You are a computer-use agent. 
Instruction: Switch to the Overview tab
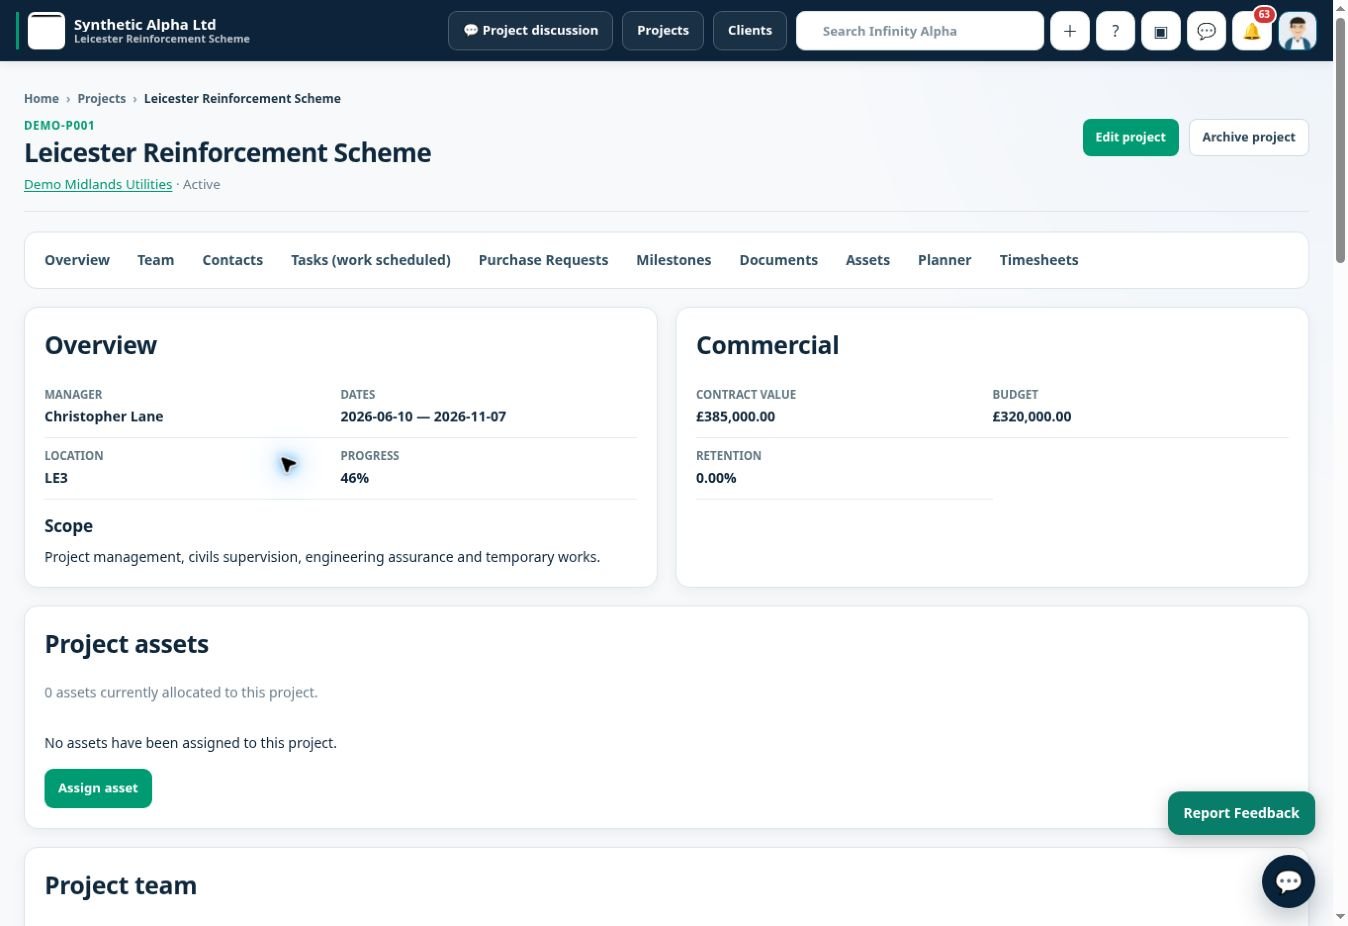(x=77, y=260)
